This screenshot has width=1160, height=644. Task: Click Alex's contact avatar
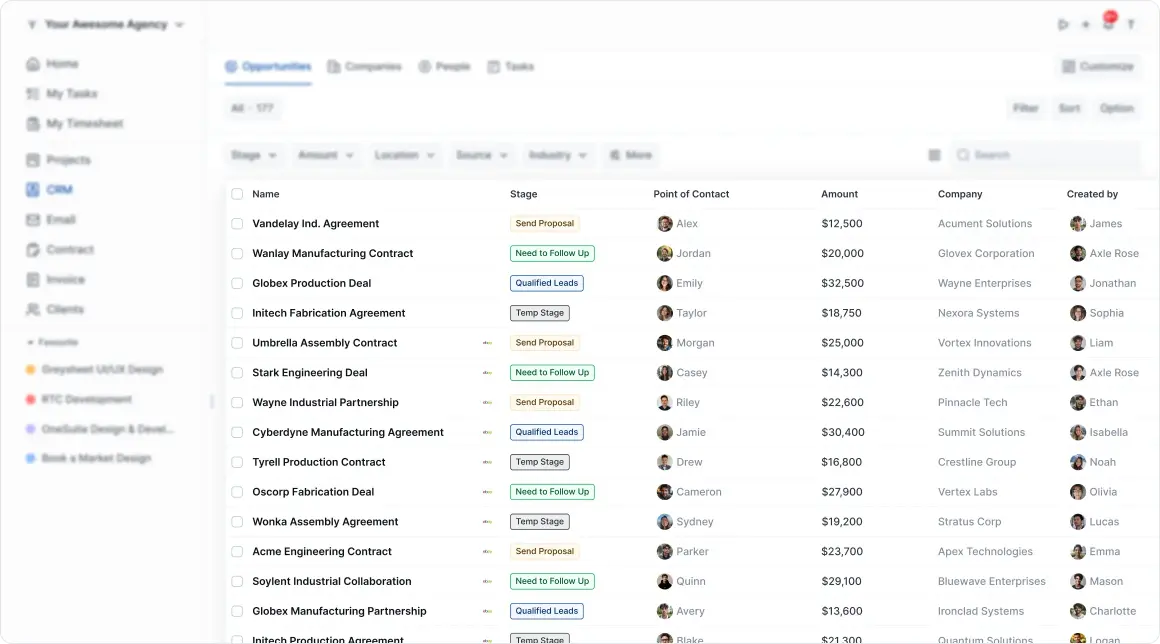click(x=664, y=223)
